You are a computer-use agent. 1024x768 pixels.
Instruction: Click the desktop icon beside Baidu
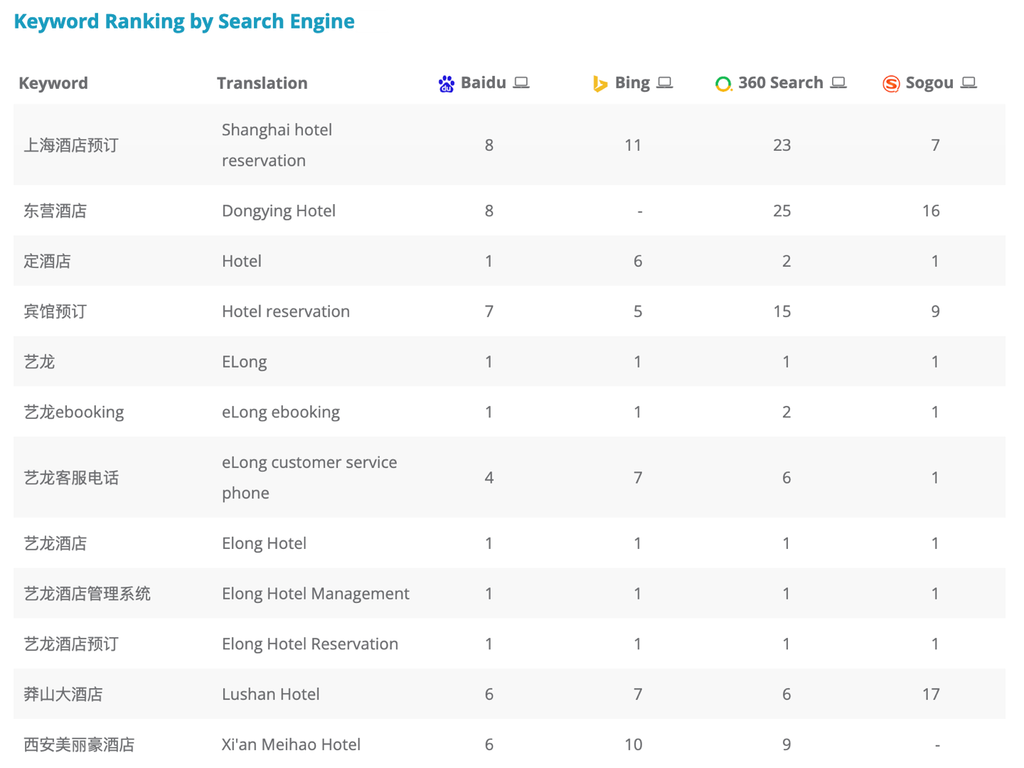coord(521,83)
